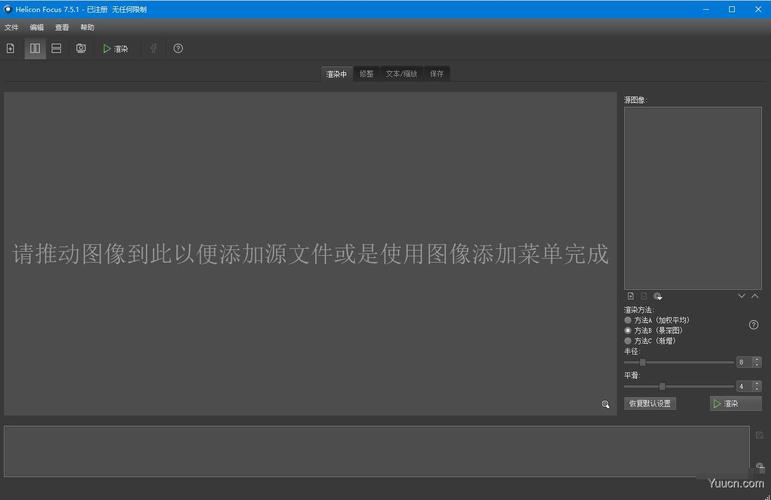Move selection up with chevron-up arrow

coord(755,296)
